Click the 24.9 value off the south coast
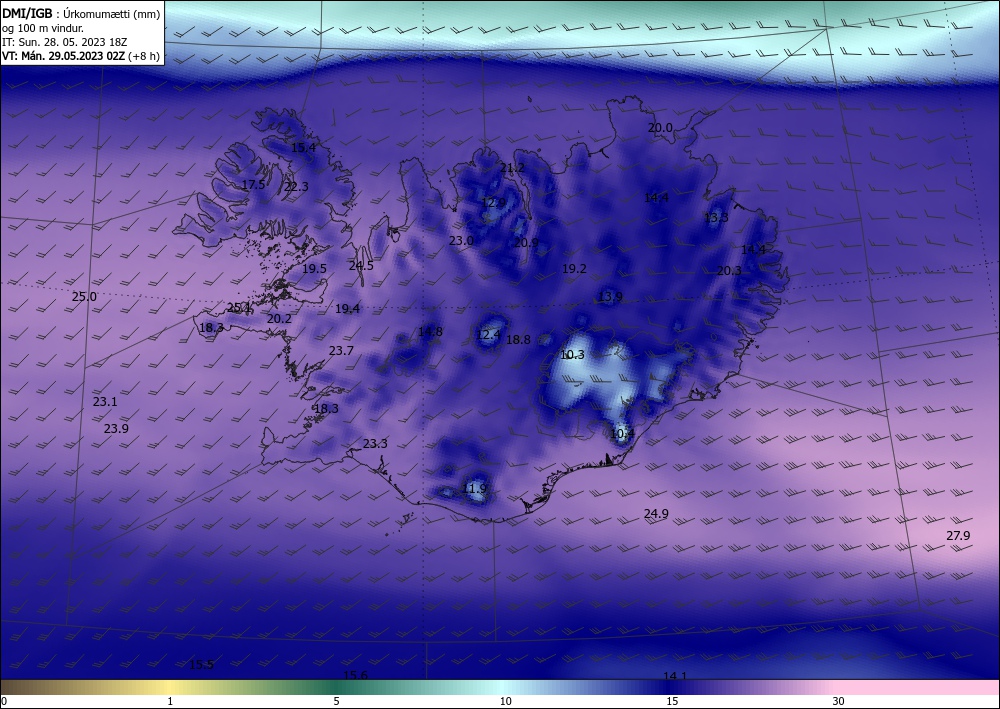The image size is (1000, 709). pos(656,514)
